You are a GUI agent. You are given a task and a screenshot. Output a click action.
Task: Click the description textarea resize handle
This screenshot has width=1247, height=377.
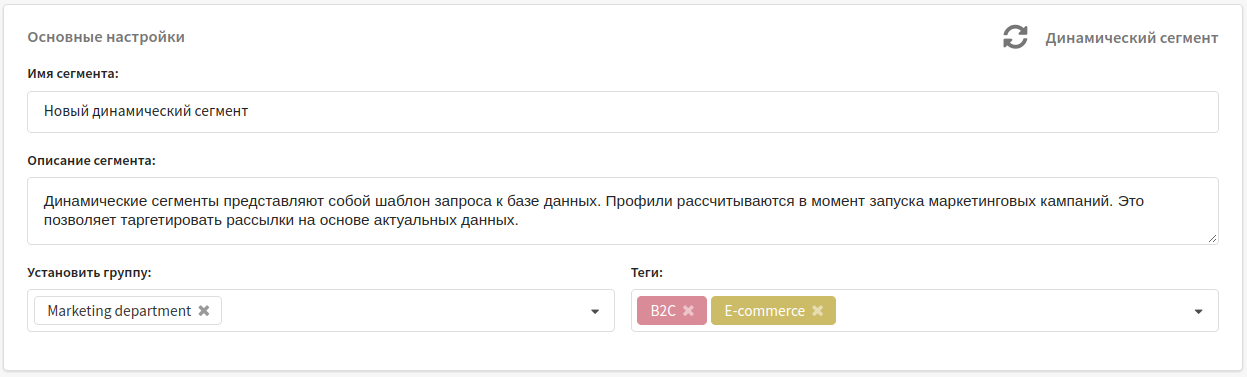[x=1212, y=238]
